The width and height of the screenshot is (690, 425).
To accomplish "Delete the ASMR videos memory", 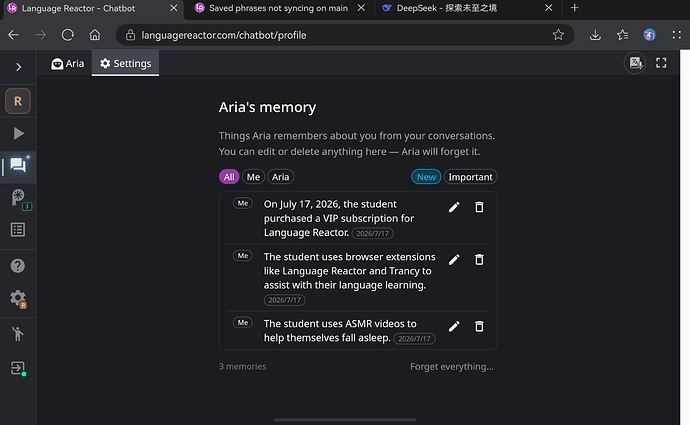I will [x=479, y=326].
